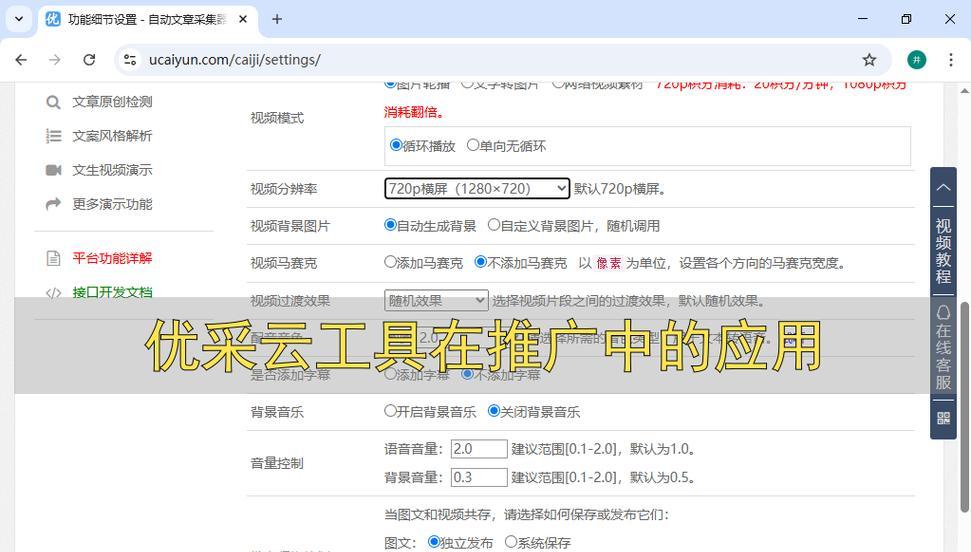Image resolution: width=971 pixels, height=552 pixels.
Task: Select 循环播放 radio option
Action: [395, 145]
